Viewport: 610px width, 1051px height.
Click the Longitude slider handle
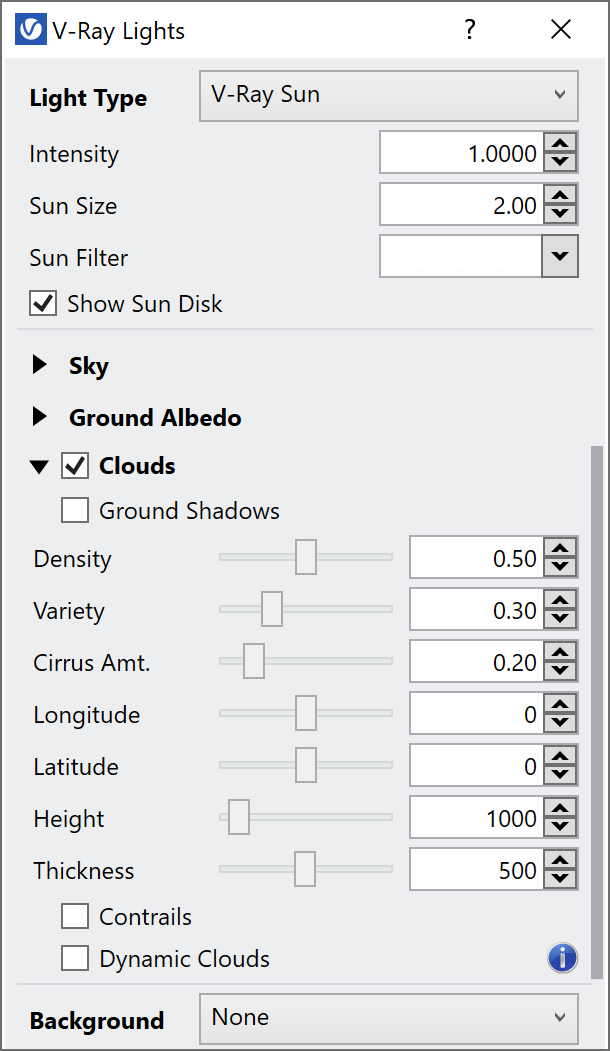click(306, 713)
